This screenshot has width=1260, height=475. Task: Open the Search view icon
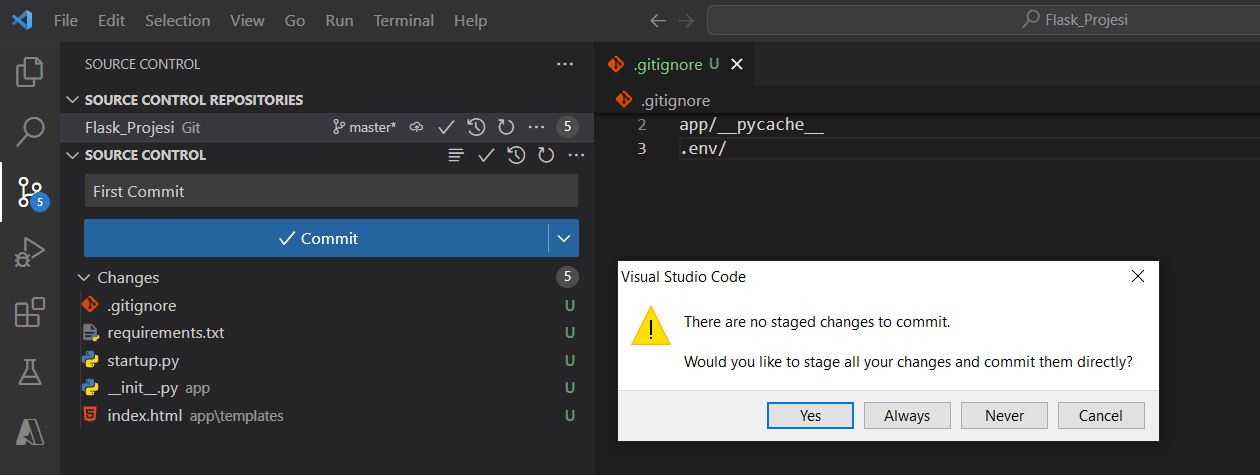30,130
